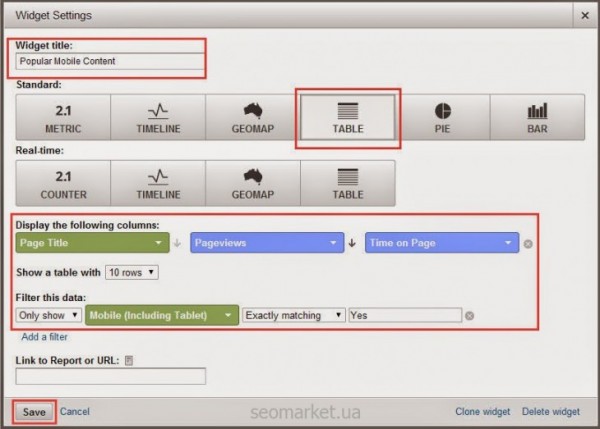Remove the Mobile filter with the delete icon
The height and width of the screenshot is (429, 600).
[470, 316]
